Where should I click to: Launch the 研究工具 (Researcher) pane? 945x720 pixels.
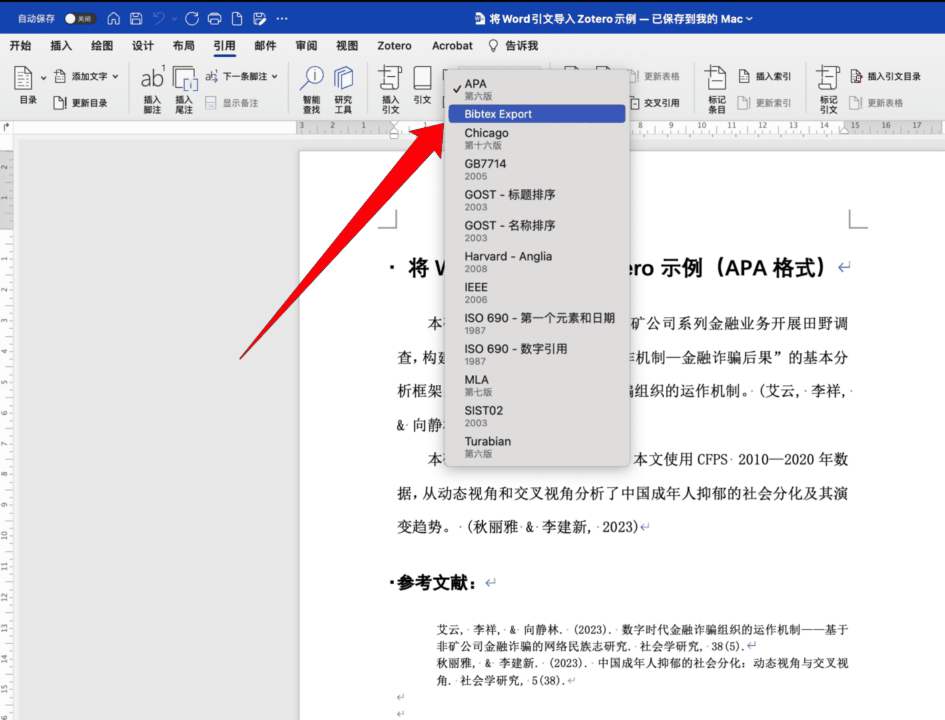tap(344, 86)
